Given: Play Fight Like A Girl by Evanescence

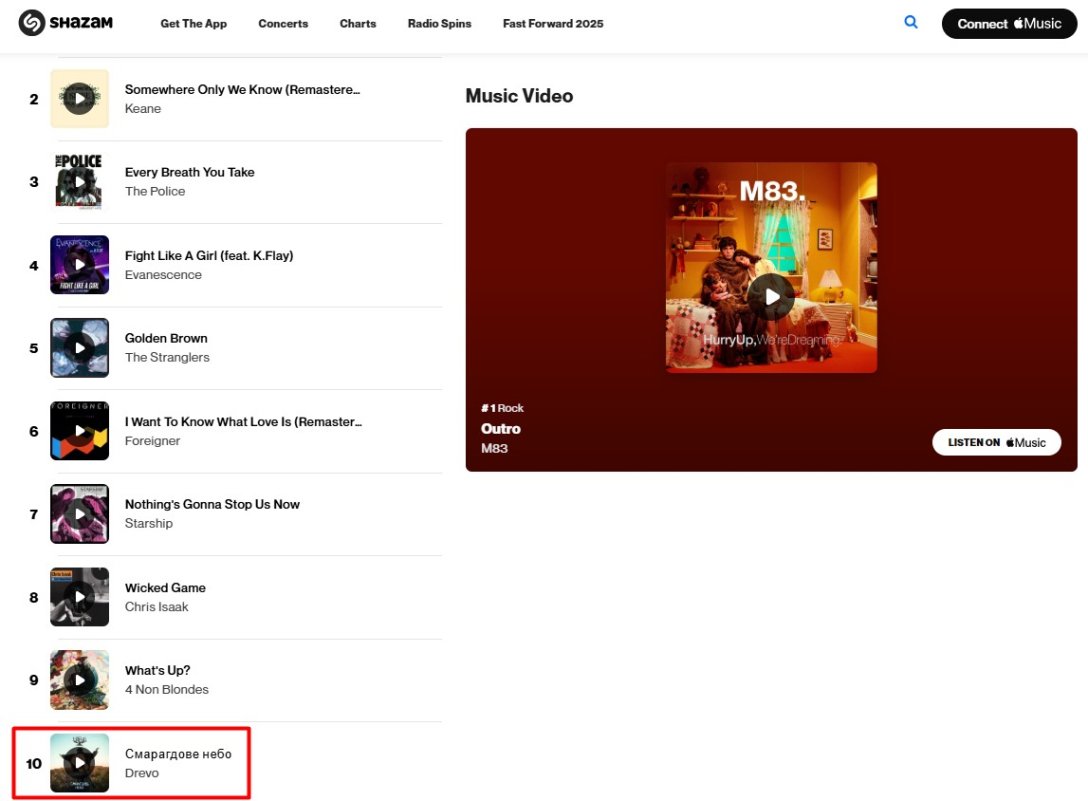Looking at the screenshot, I should [79, 265].
